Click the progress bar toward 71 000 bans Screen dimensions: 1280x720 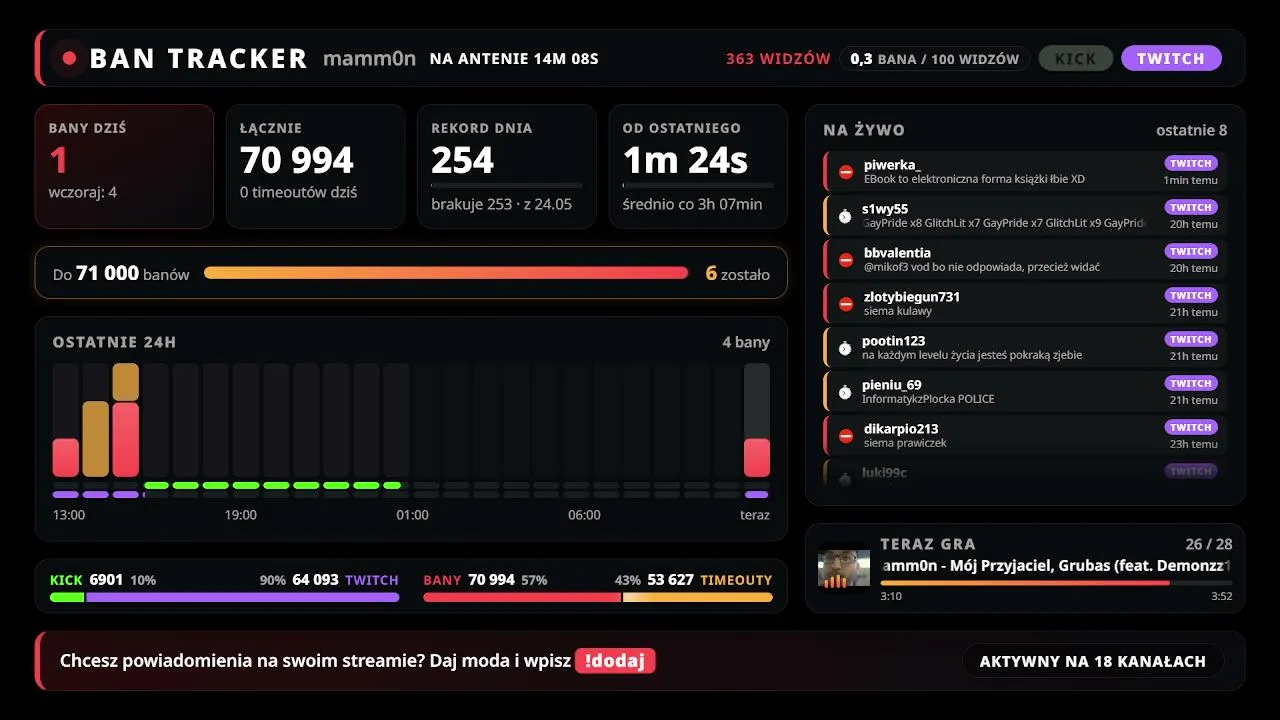[x=446, y=272]
